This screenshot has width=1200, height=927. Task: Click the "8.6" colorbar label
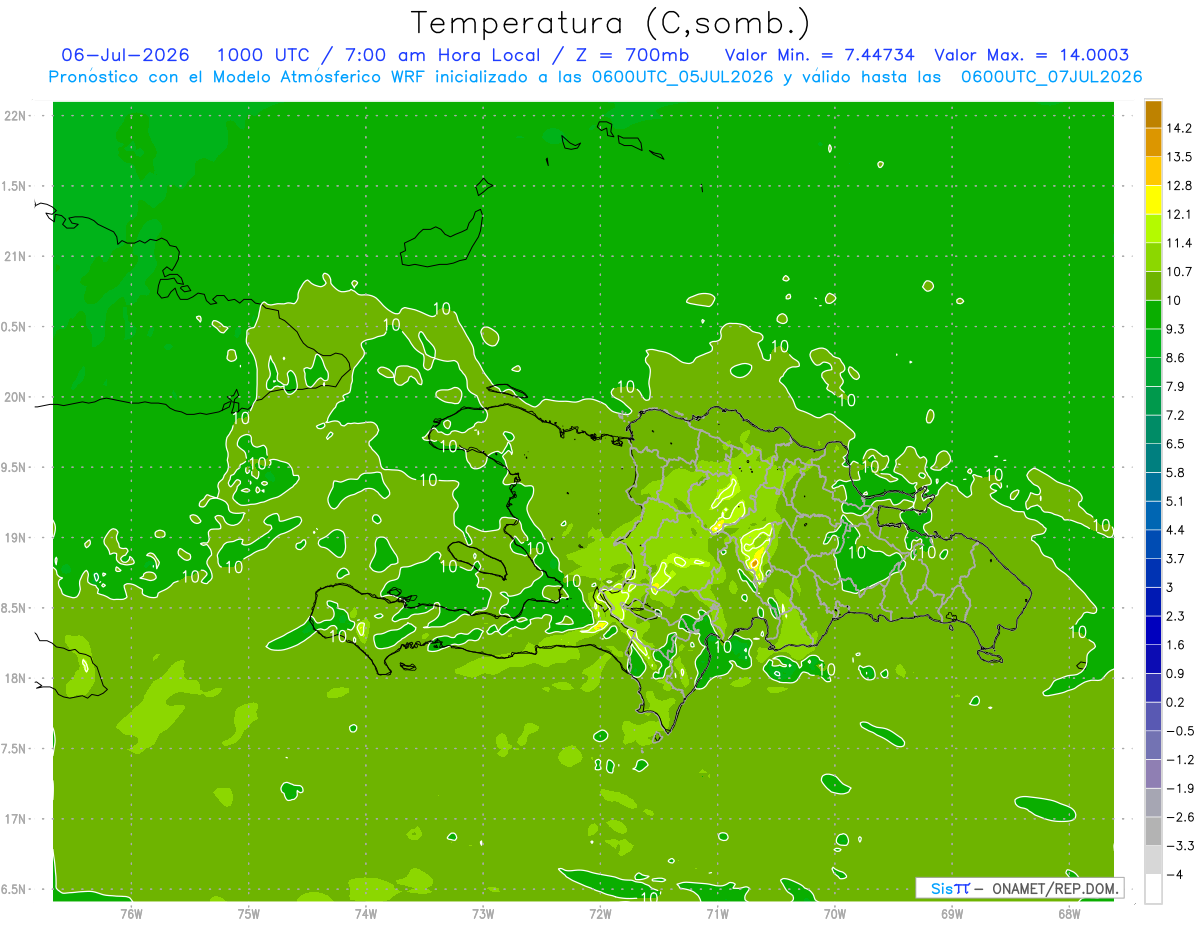[1175, 358]
